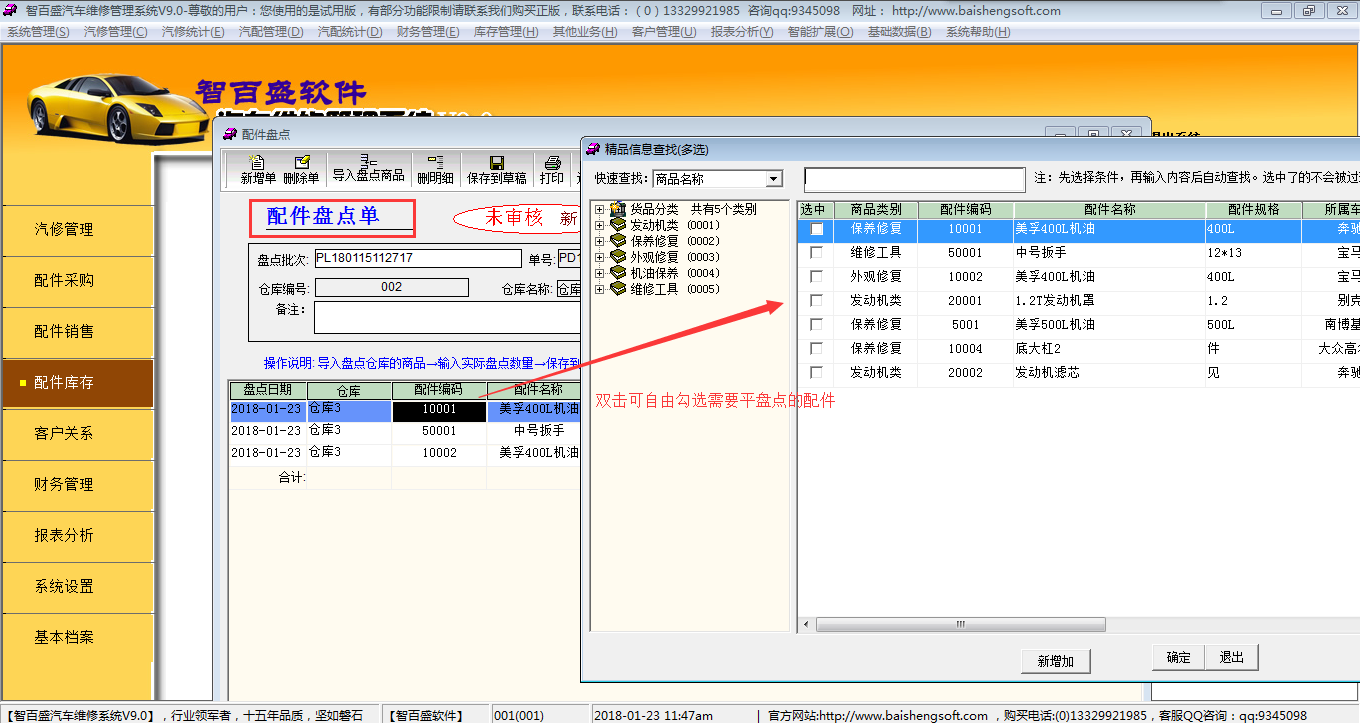Check the box for 中号扳手 row
Image resolution: width=1360 pixels, height=723 pixels.
[816, 253]
